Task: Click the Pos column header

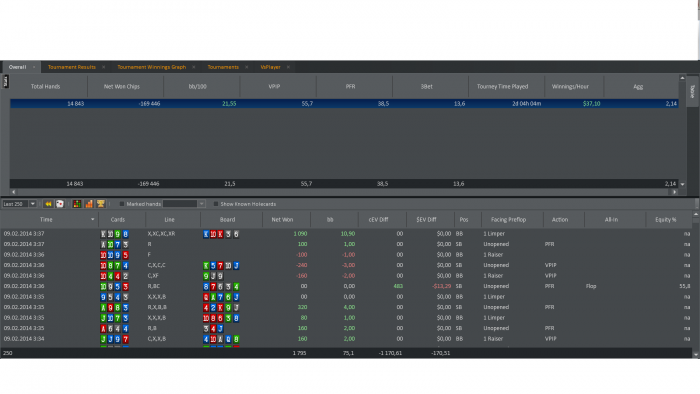Action: 464,220
